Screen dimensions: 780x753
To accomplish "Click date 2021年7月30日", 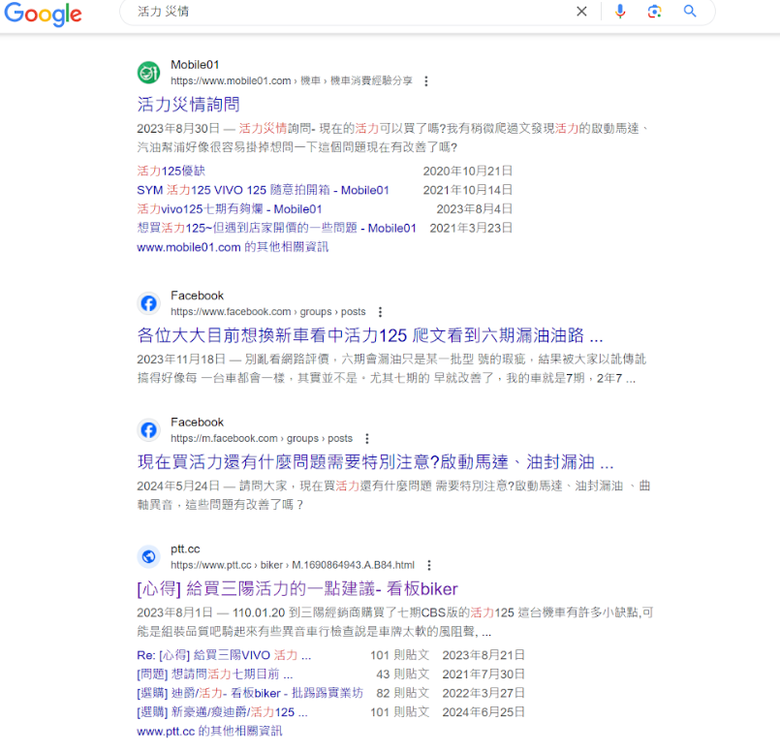I will [483, 674].
